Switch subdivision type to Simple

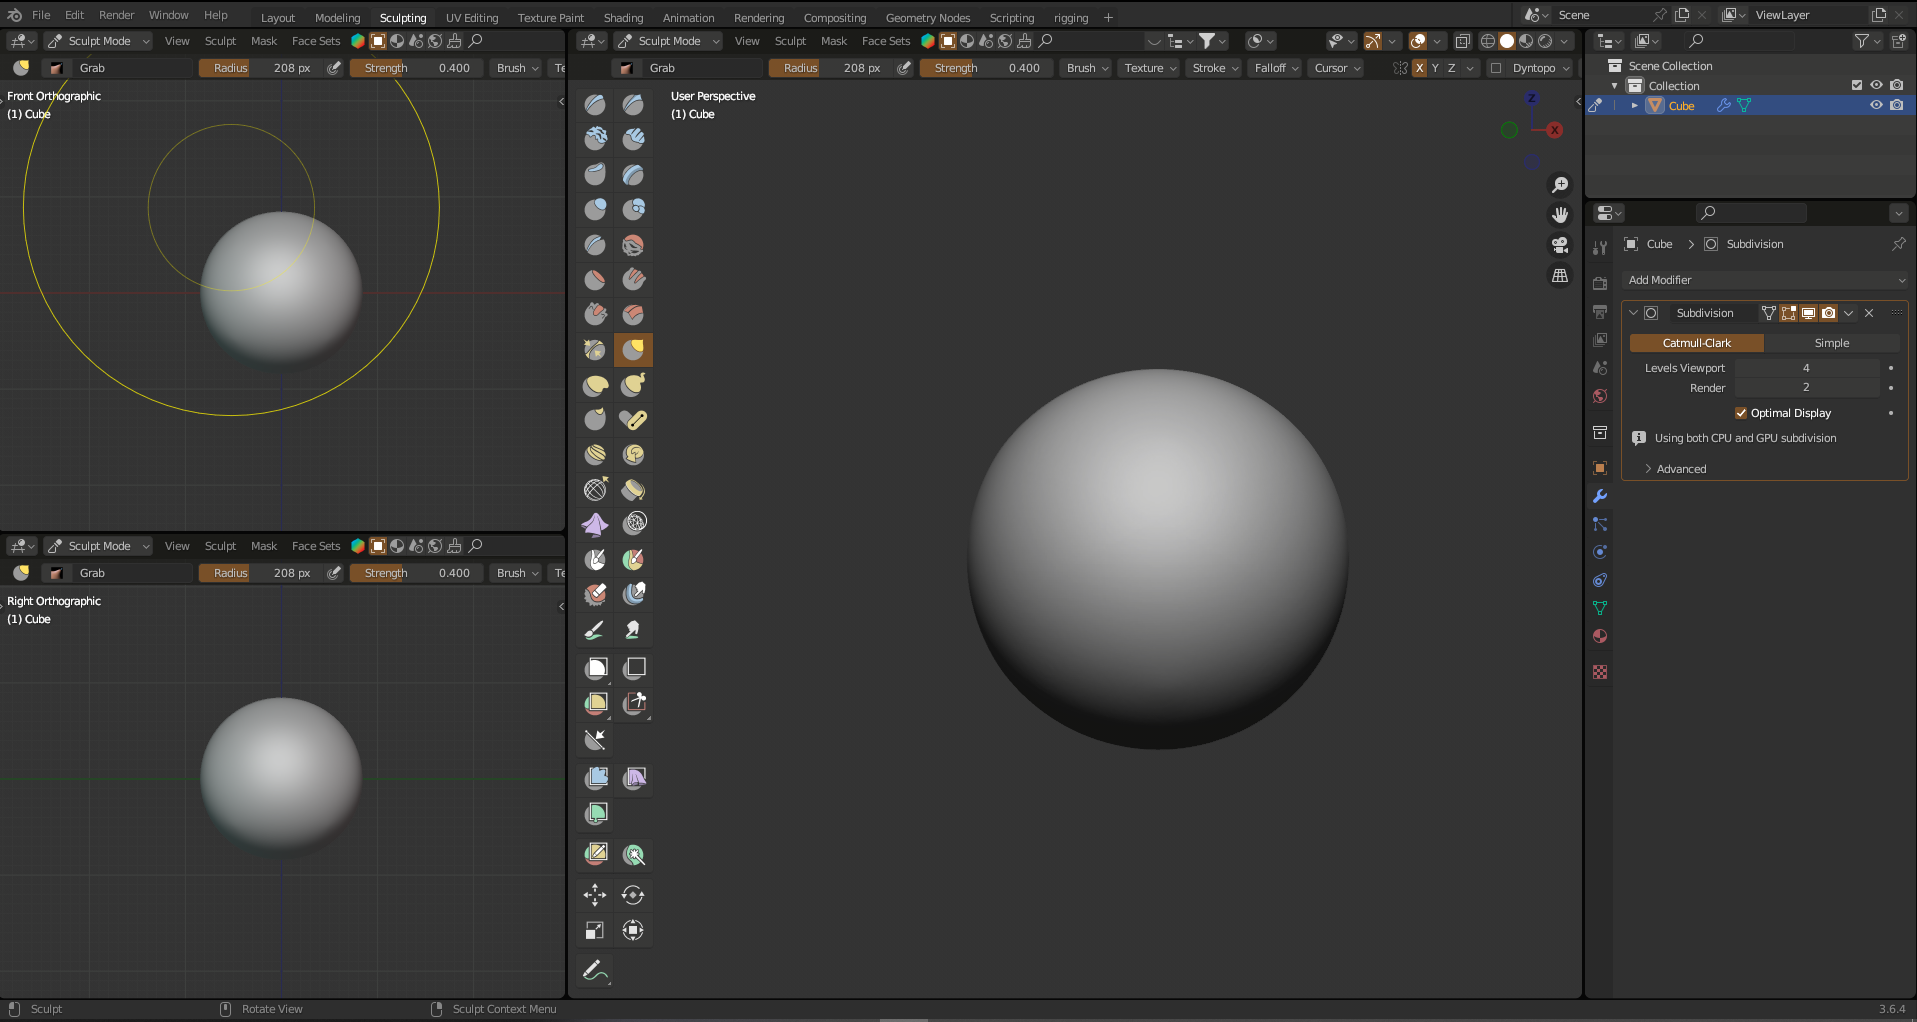pos(1834,343)
